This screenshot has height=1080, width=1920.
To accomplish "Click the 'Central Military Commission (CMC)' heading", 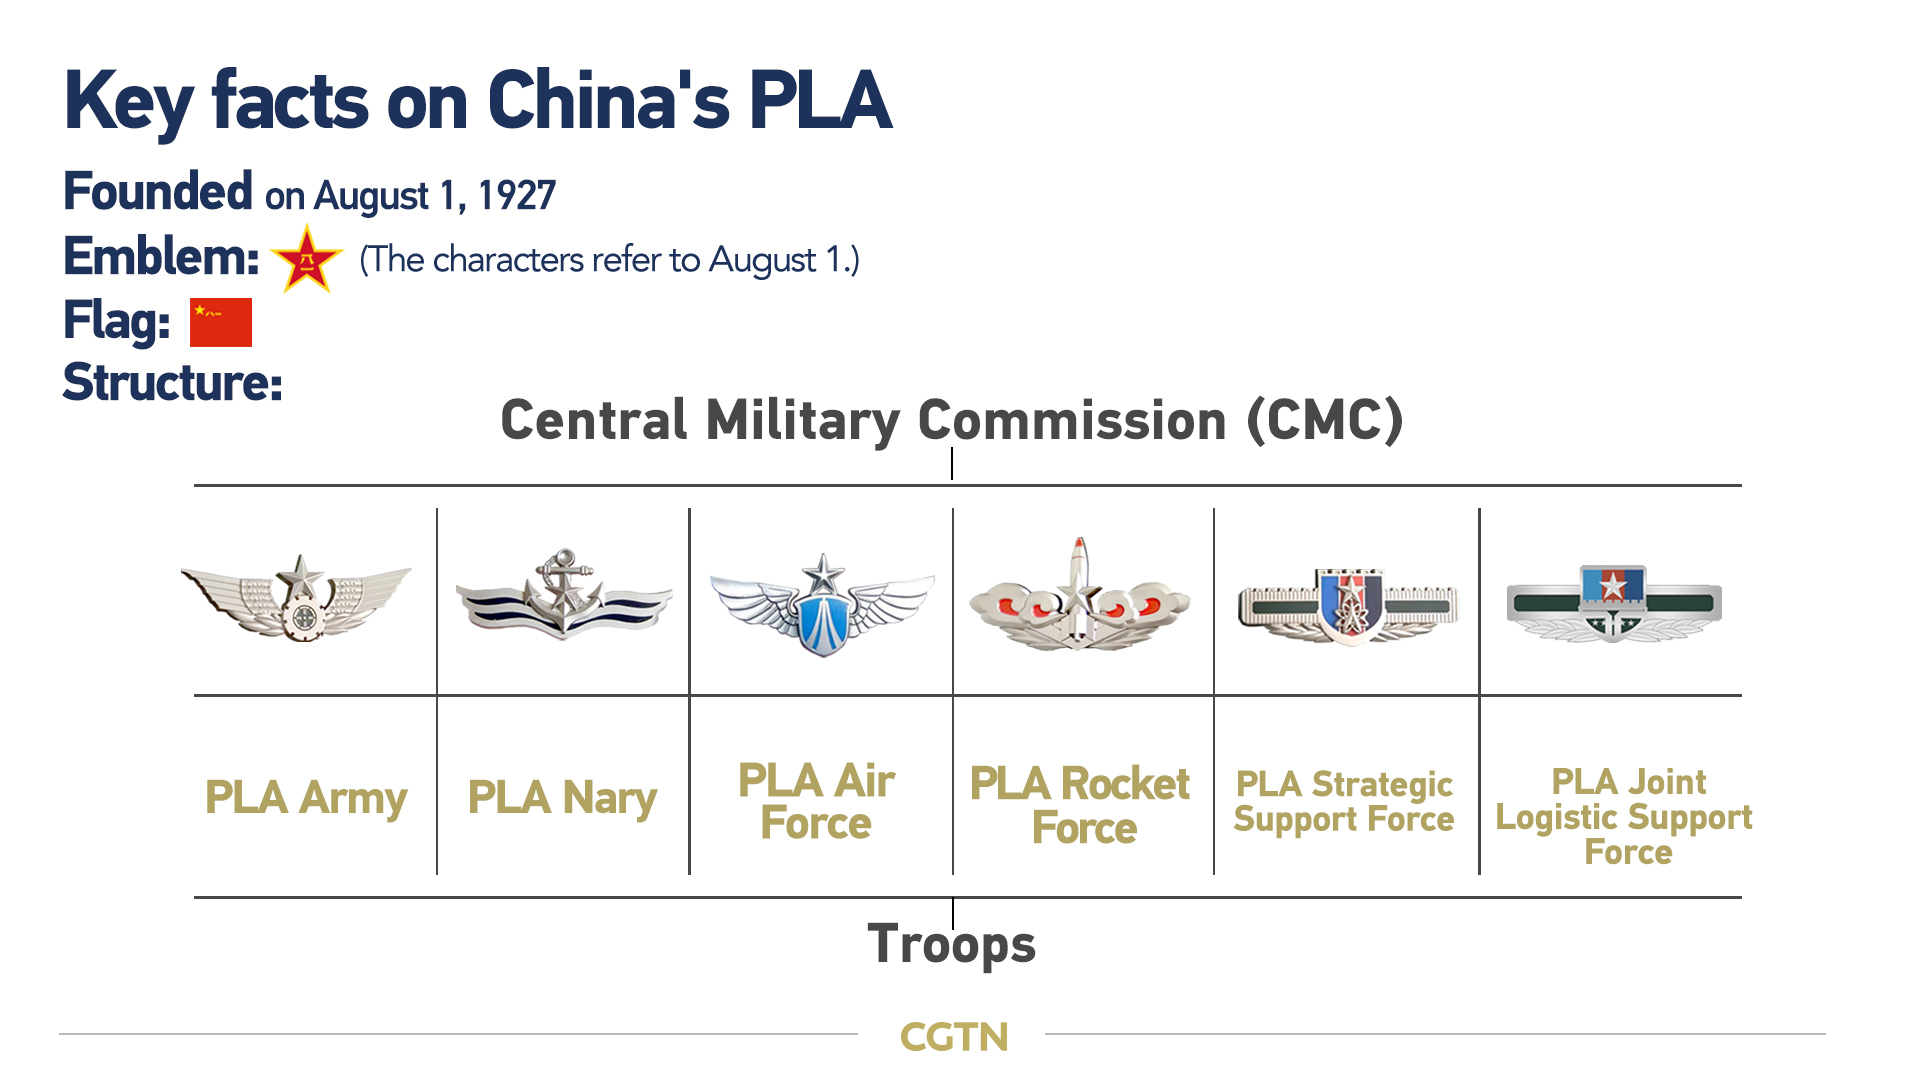I will (x=952, y=420).
